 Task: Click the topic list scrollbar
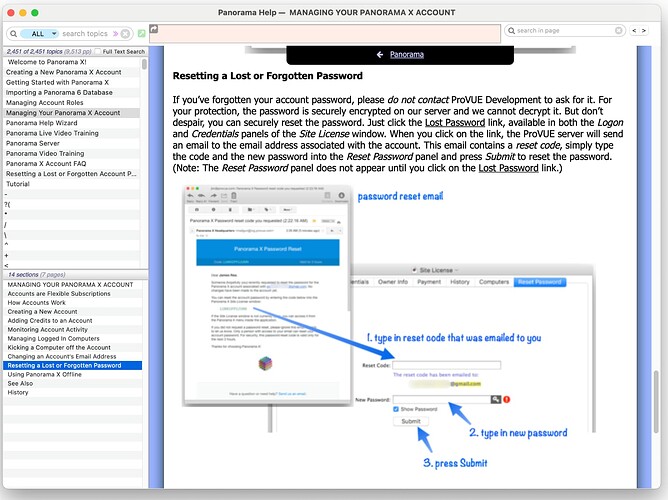(144, 160)
